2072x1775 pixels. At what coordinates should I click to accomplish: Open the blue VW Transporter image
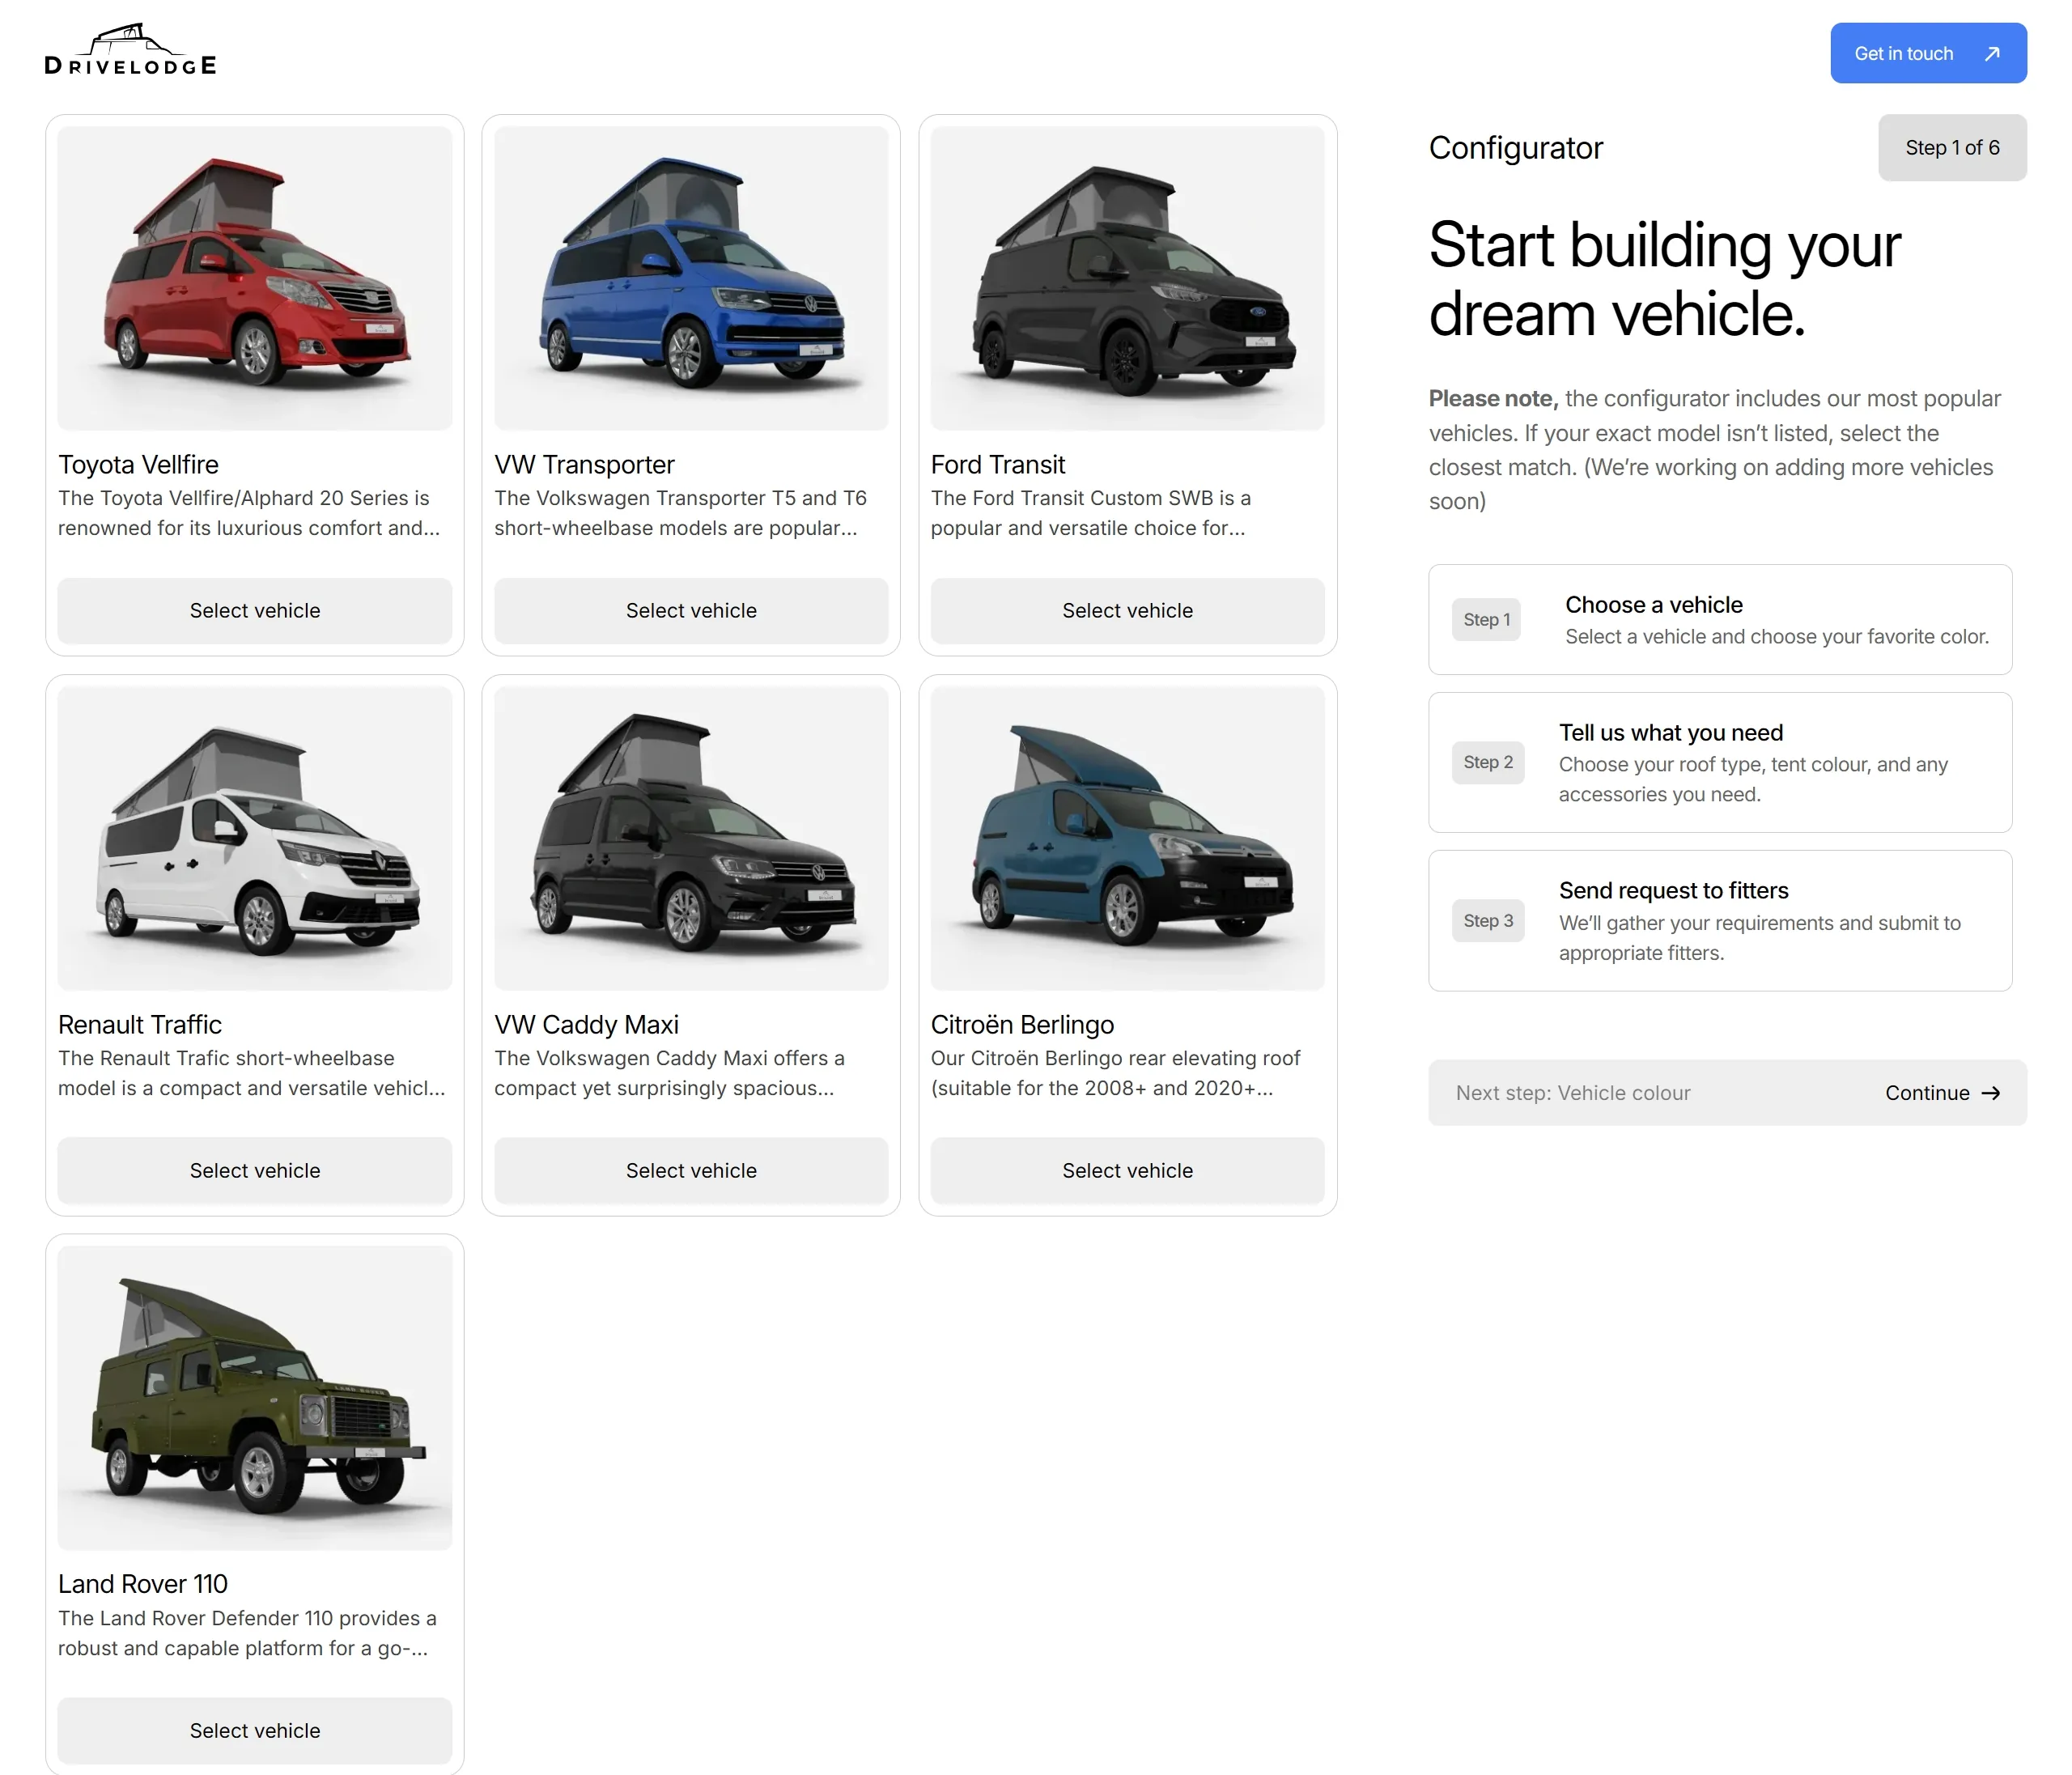(691, 278)
